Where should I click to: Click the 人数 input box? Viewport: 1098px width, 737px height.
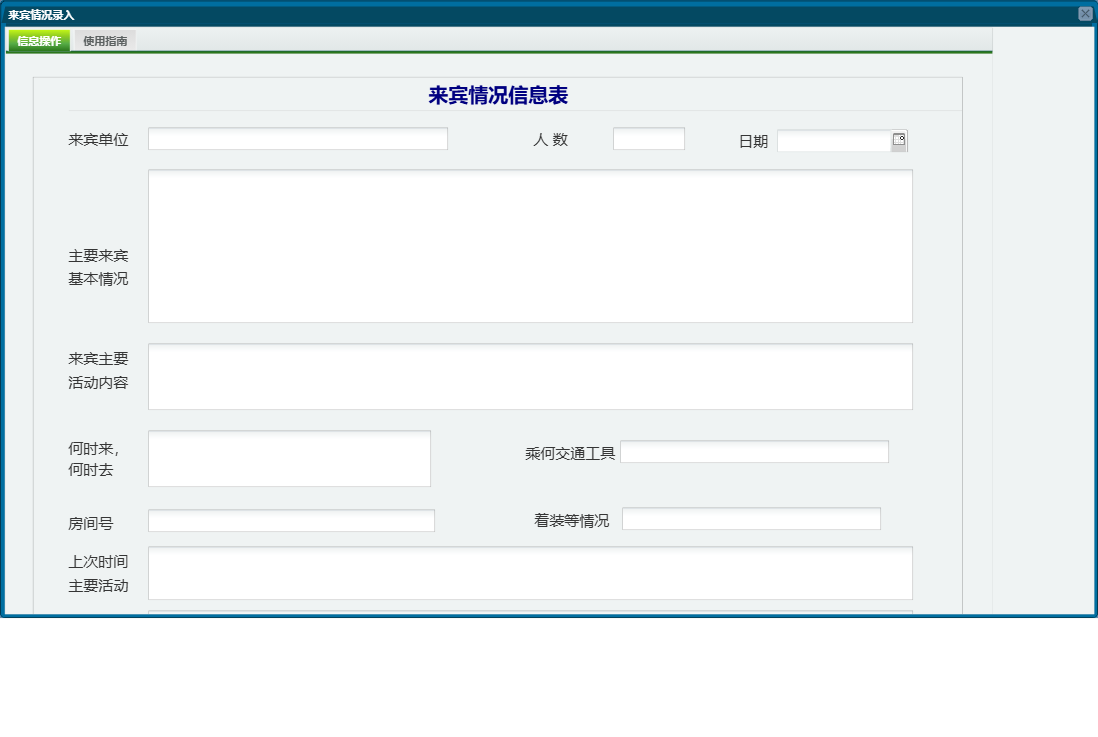pos(648,138)
